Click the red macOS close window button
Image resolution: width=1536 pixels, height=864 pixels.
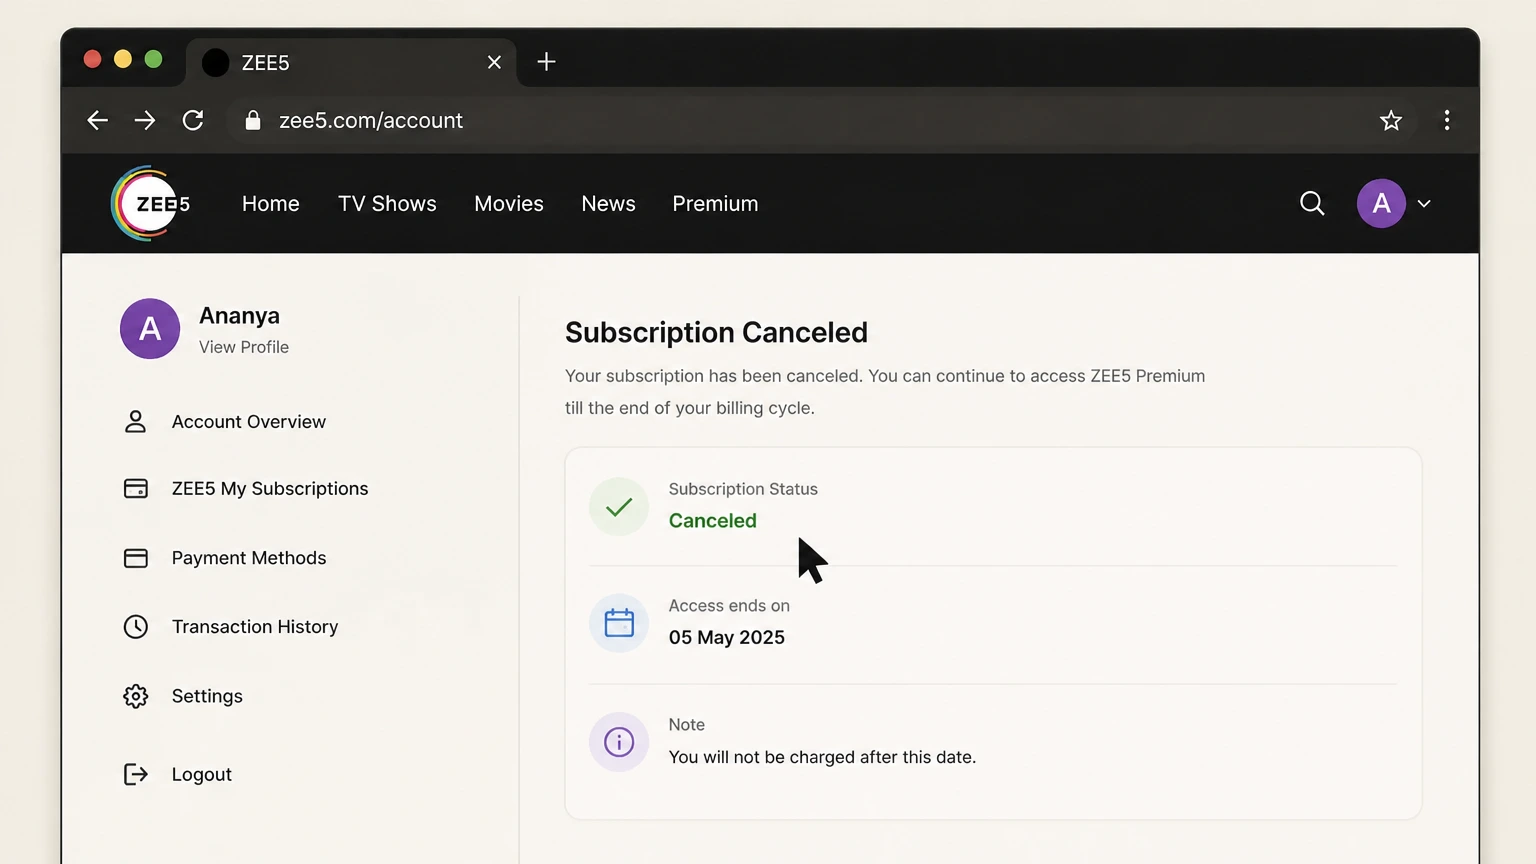click(92, 59)
